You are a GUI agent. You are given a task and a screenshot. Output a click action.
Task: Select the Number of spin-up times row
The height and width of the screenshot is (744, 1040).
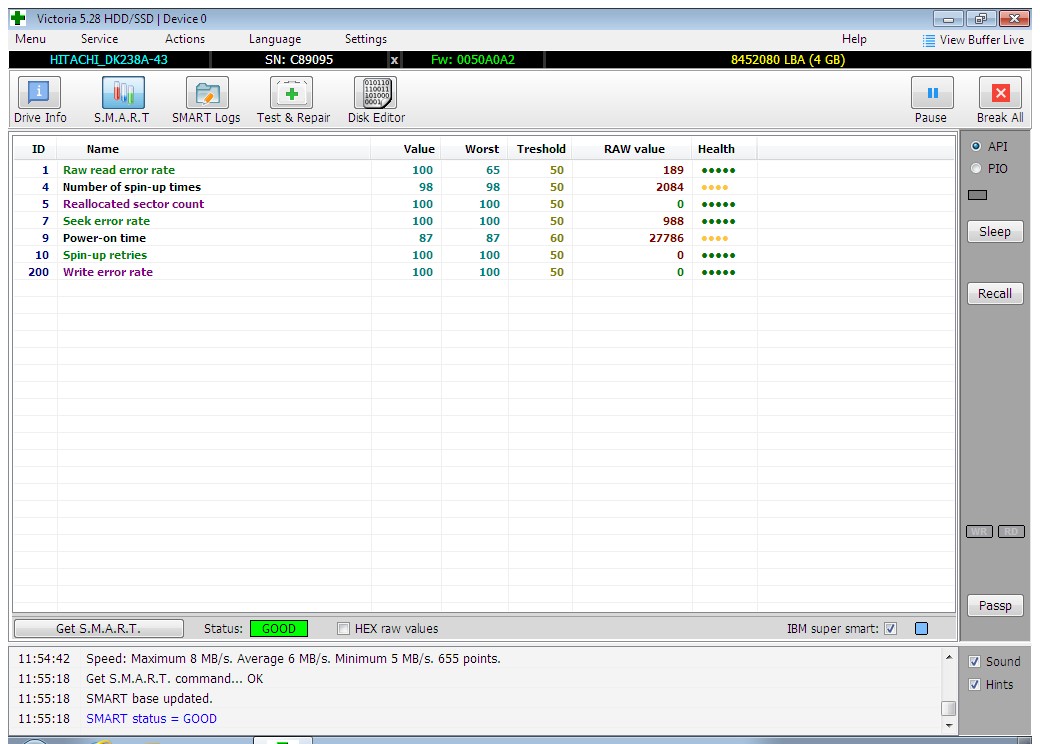[x=484, y=188]
